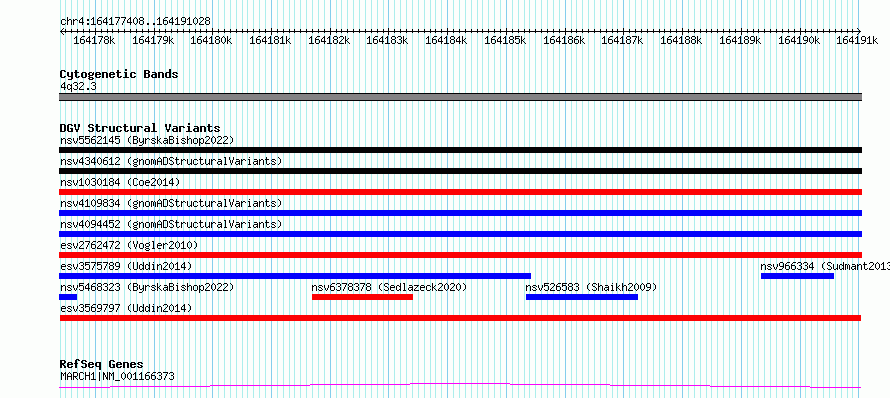
Task: Click the MARCH1|NM_001166373 gene label
Action: point(117,376)
